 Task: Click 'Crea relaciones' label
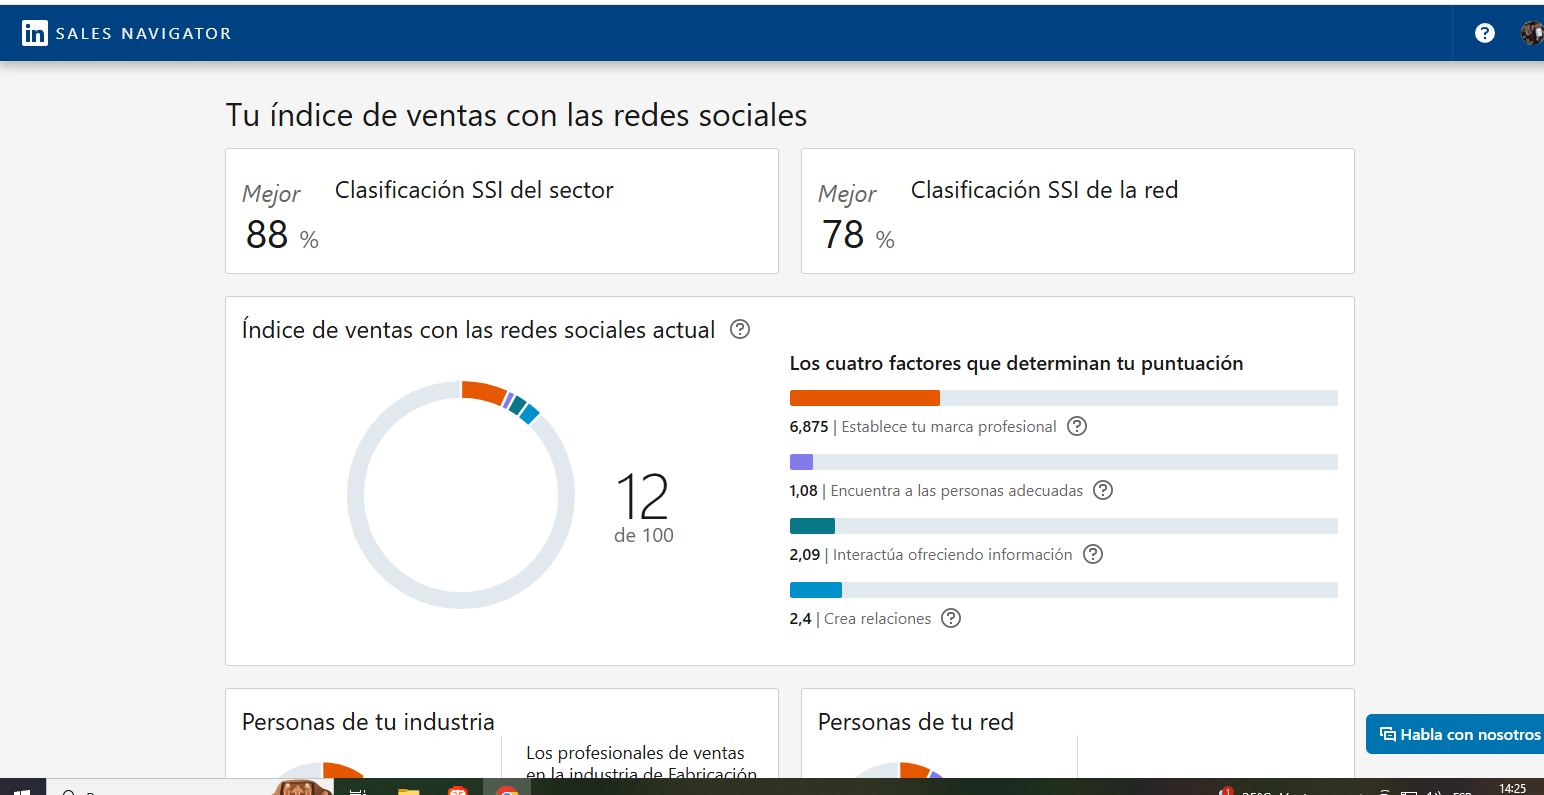coord(878,619)
